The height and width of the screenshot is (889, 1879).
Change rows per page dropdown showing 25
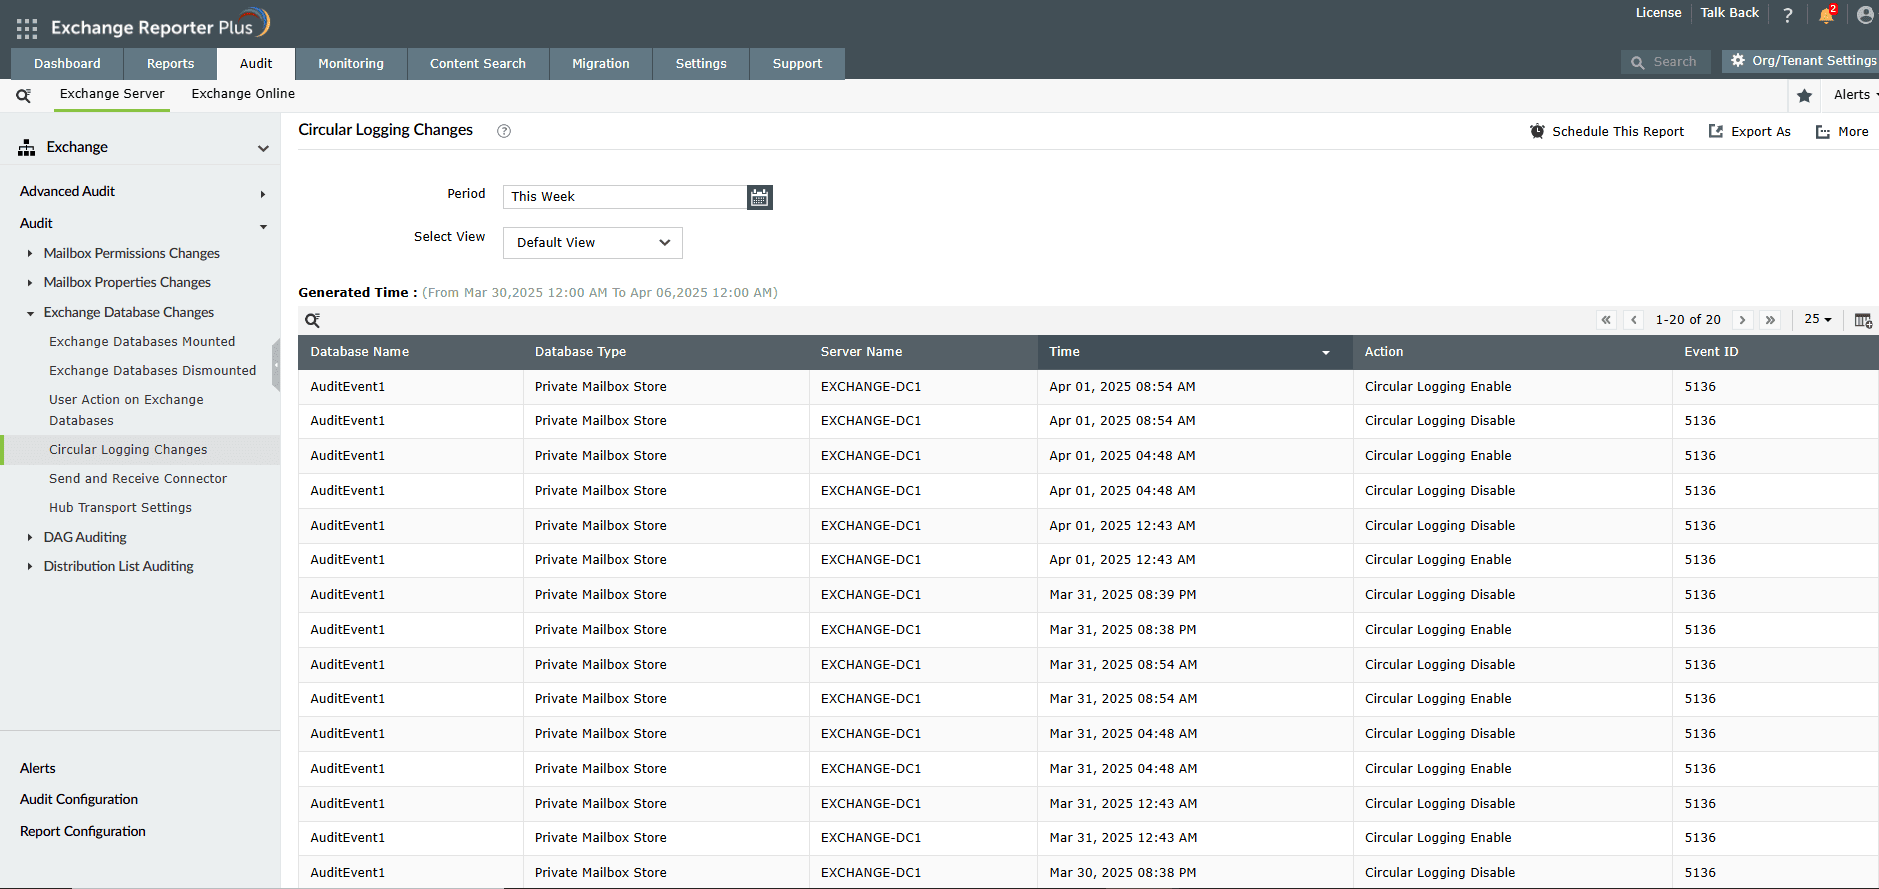point(1818,320)
